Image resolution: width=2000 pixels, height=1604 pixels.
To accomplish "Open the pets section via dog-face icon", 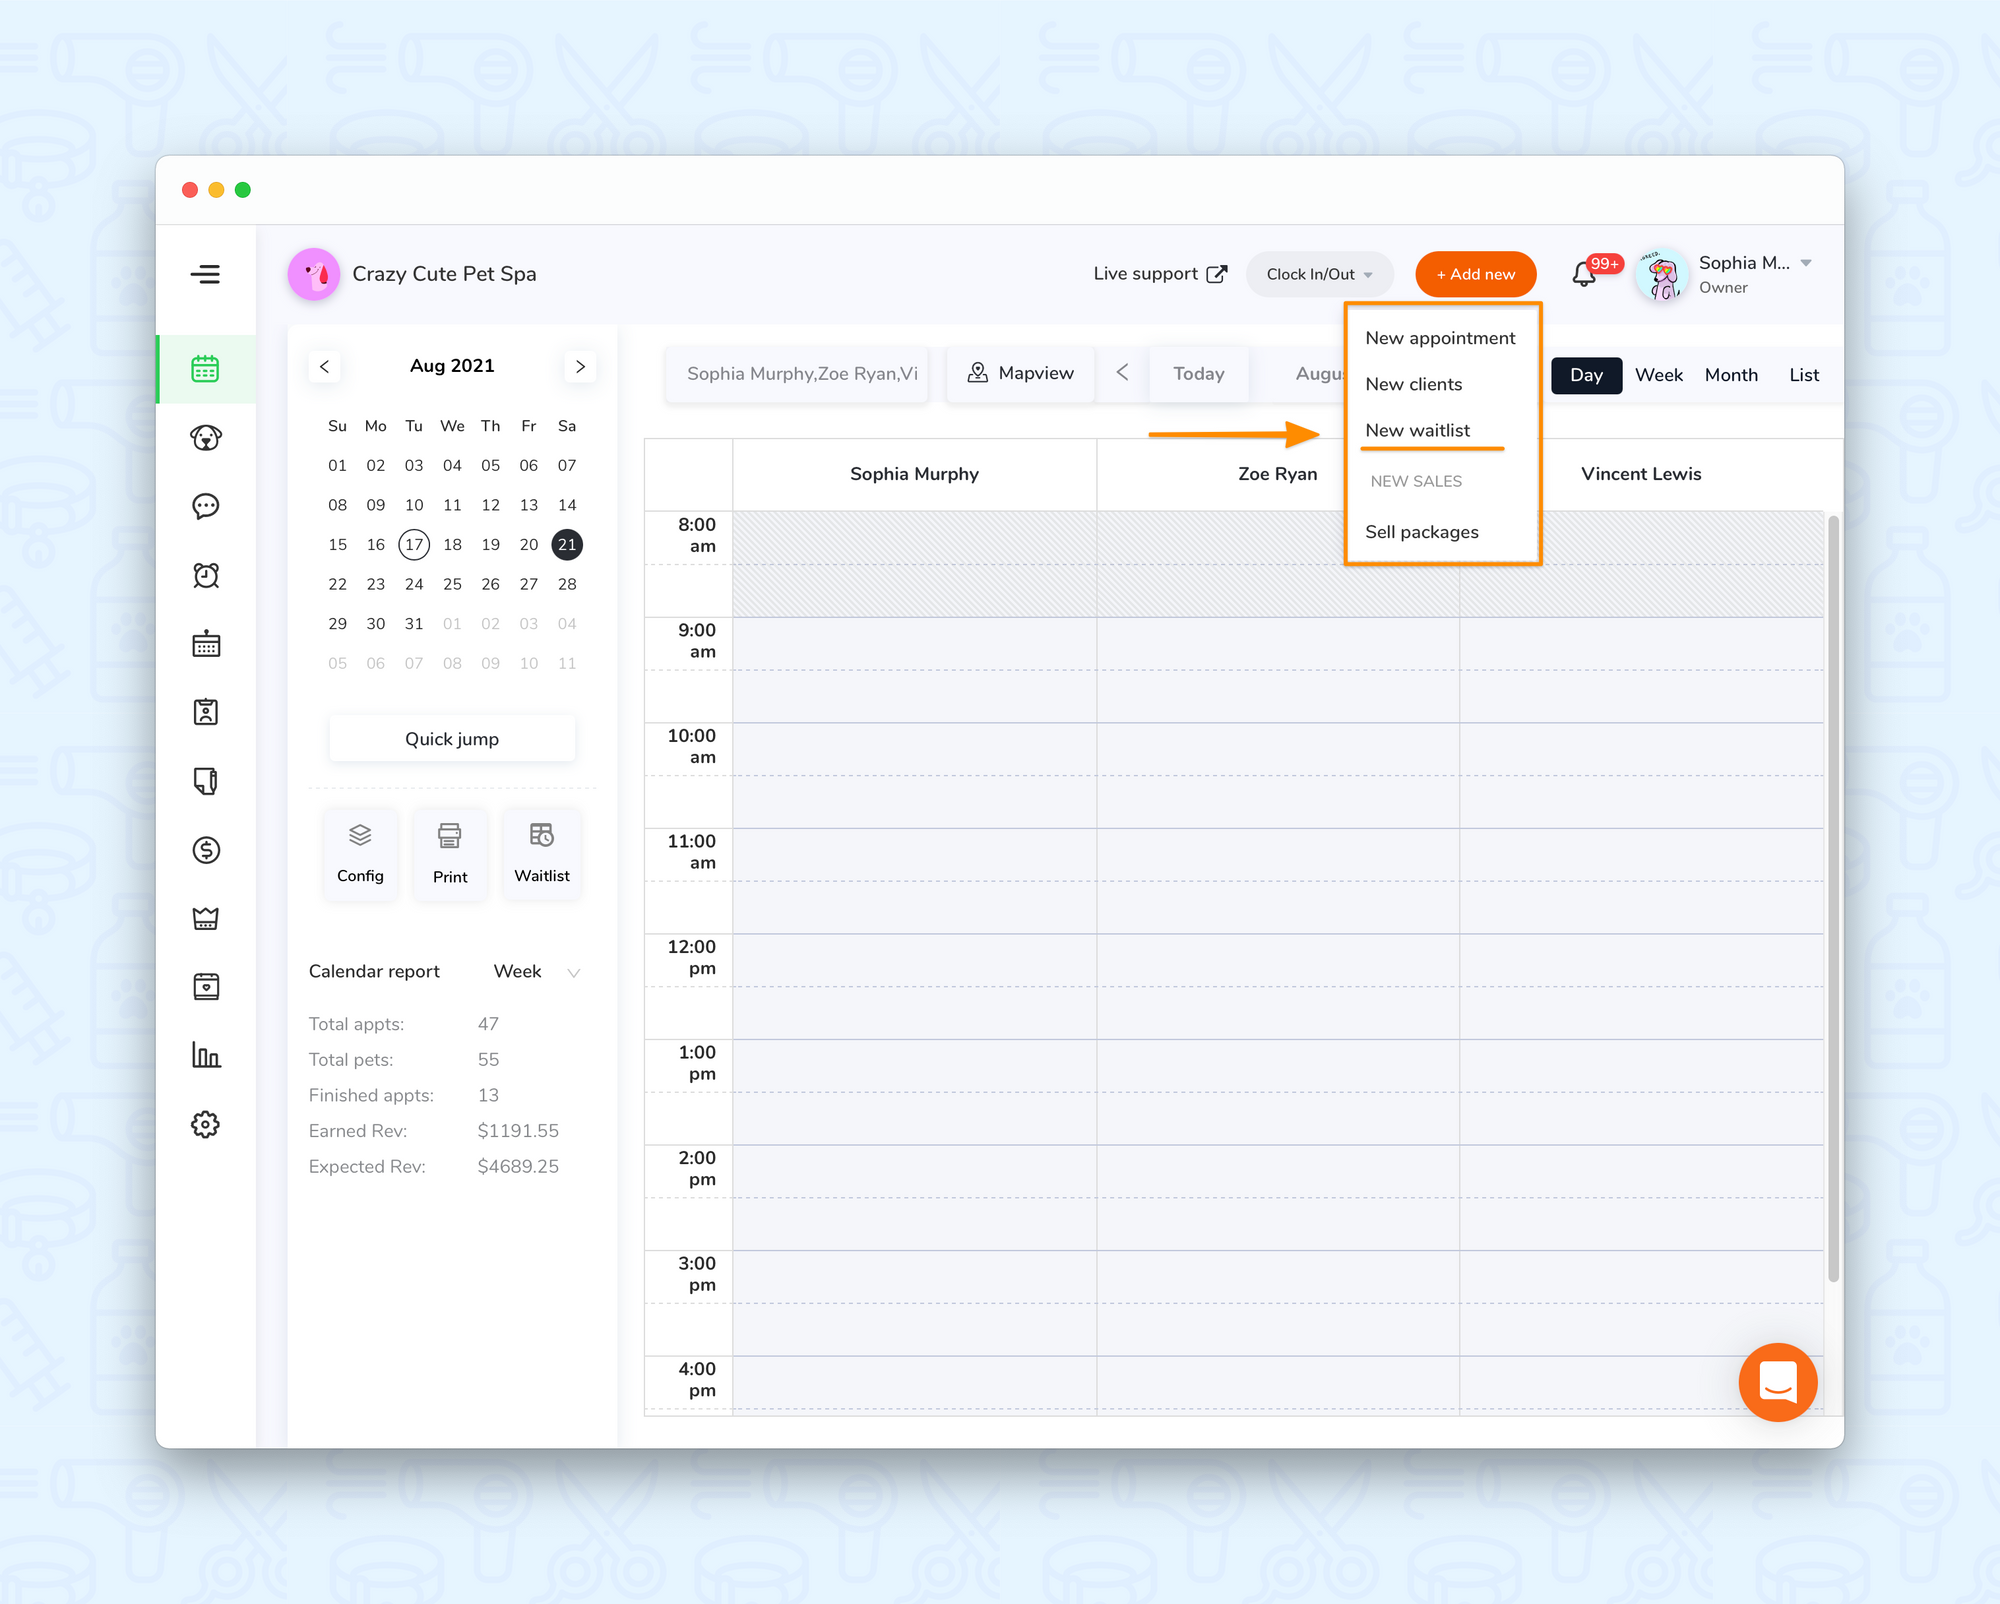I will coord(206,438).
